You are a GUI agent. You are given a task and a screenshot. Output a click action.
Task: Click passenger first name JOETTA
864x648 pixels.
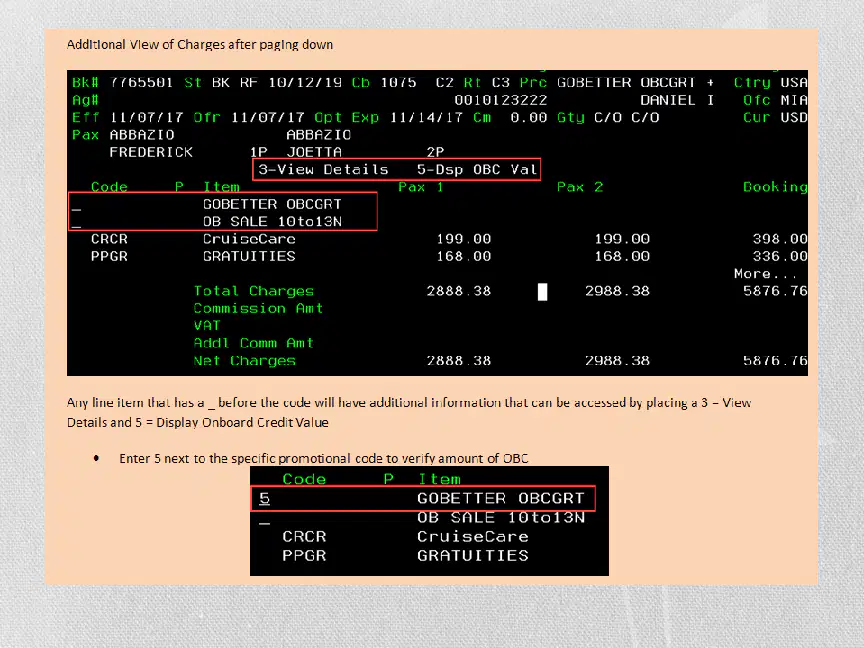point(314,152)
